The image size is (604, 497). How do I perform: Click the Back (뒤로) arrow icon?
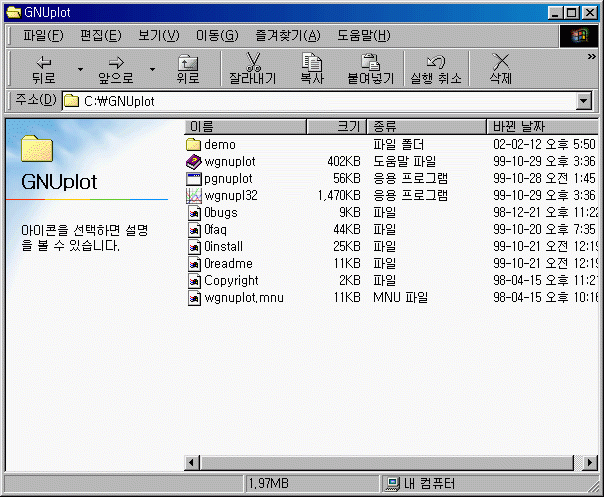(44, 62)
